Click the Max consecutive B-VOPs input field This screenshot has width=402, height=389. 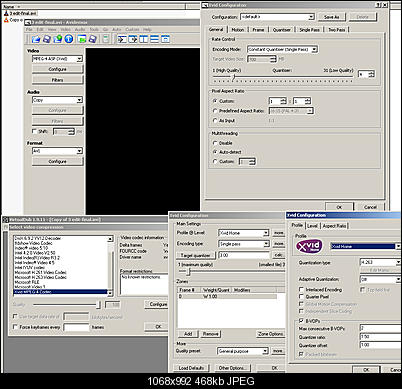click(x=380, y=328)
